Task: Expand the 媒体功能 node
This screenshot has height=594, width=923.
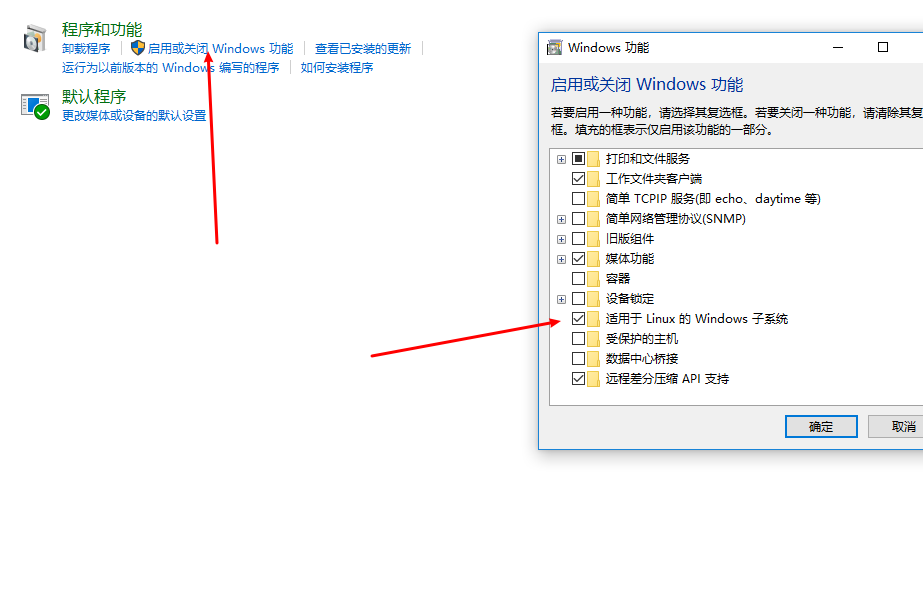Action: [562, 260]
